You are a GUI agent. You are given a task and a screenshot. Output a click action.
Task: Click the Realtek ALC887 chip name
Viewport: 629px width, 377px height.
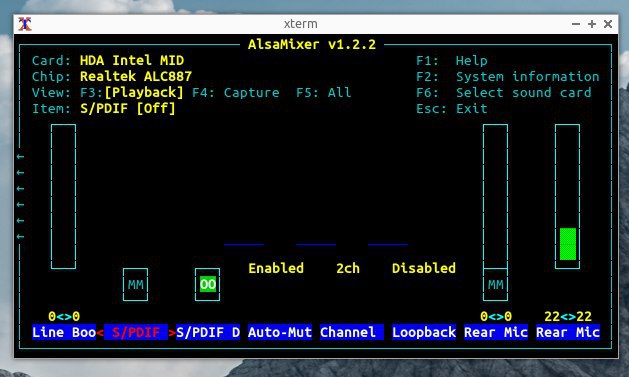(x=136, y=77)
